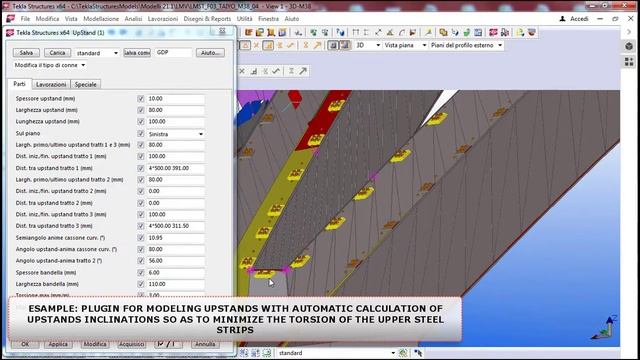
Task: Click the Applica button
Action: 58,344
